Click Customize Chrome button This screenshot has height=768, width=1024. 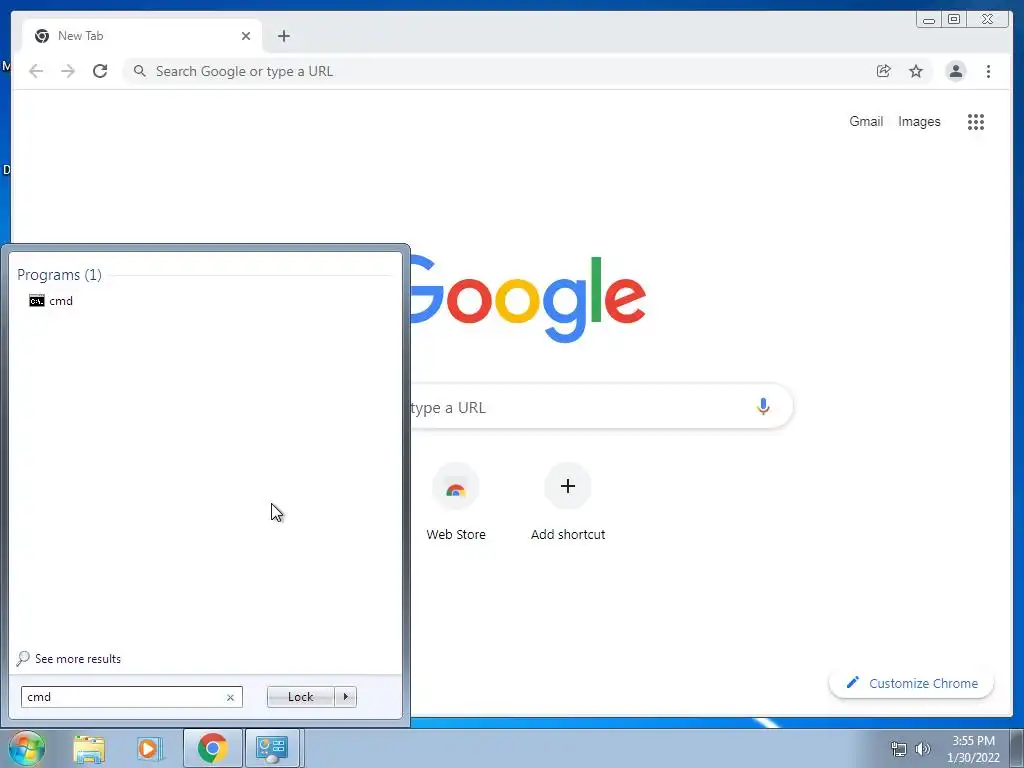pos(912,683)
